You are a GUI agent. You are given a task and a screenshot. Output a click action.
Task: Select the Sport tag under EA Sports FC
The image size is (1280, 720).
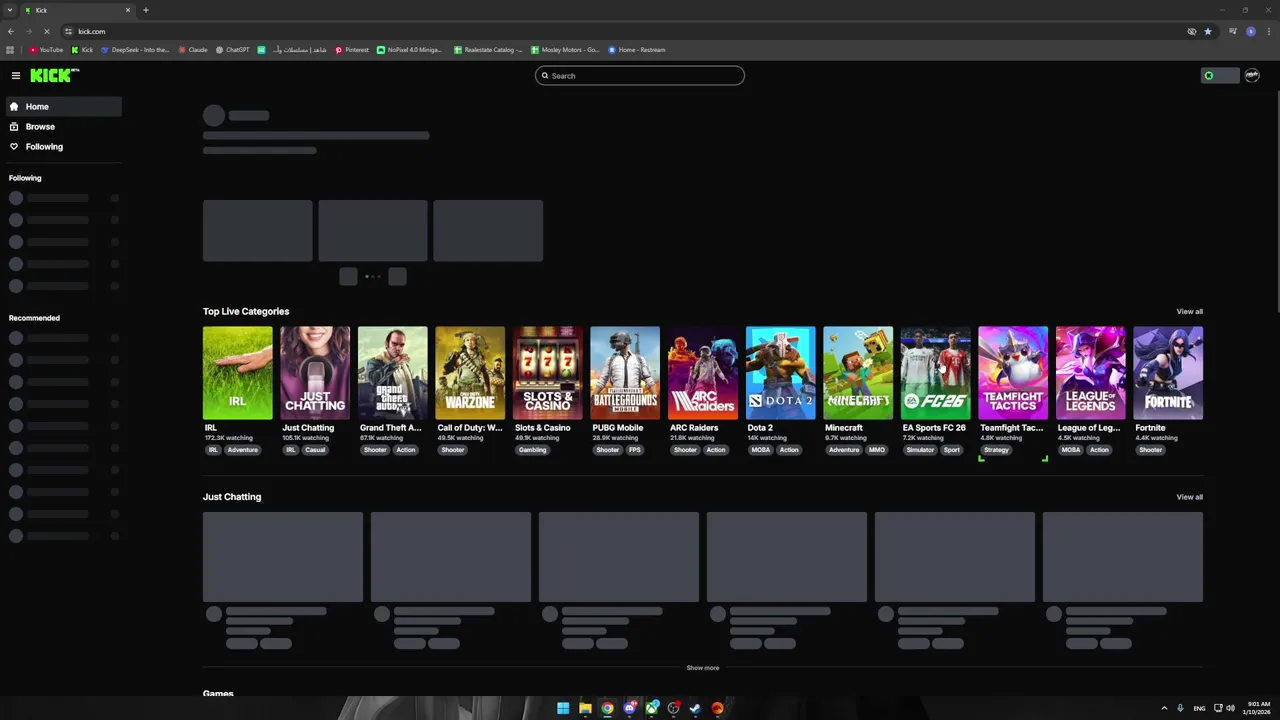pos(951,450)
